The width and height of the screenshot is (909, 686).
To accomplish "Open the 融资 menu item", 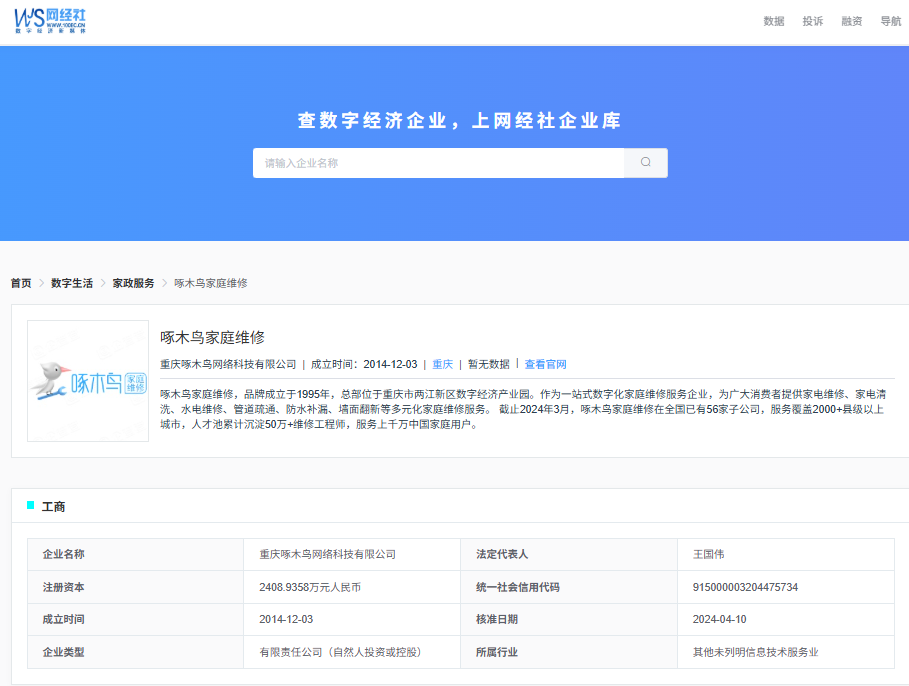I will [852, 21].
